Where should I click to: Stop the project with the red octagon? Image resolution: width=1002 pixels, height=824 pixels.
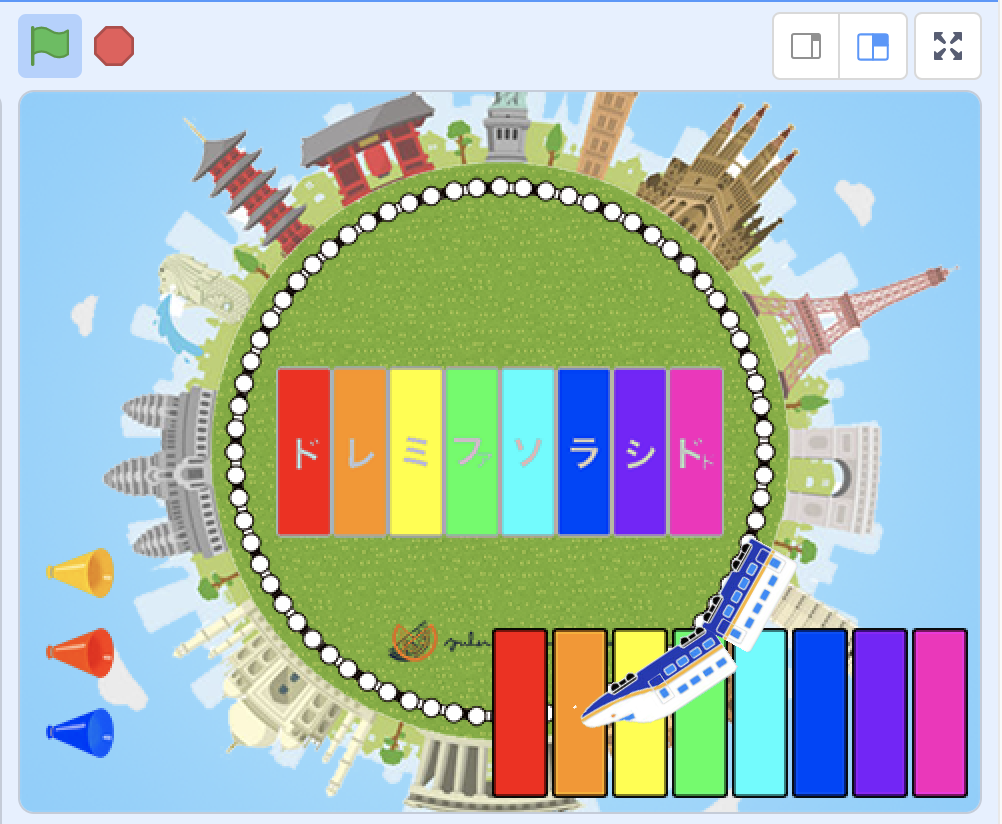114,46
